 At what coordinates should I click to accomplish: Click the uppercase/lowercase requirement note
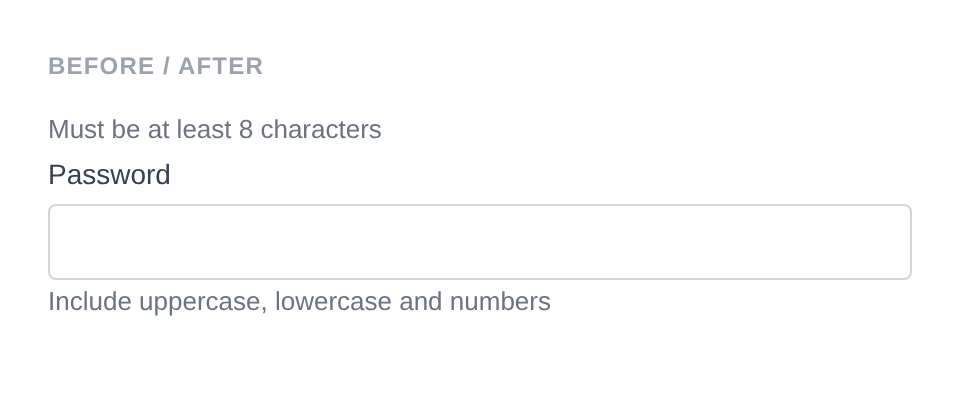pyautogui.click(x=299, y=302)
